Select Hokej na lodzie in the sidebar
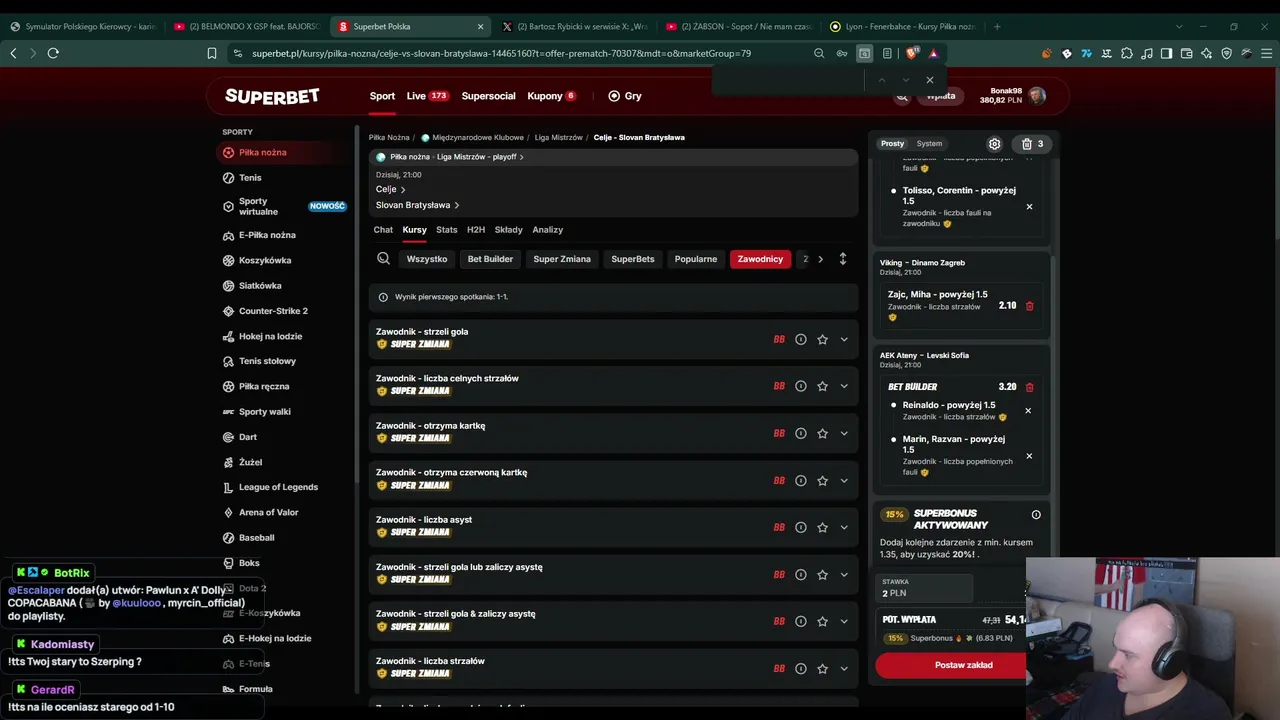Viewport: 1280px width, 720px height. tap(270, 336)
